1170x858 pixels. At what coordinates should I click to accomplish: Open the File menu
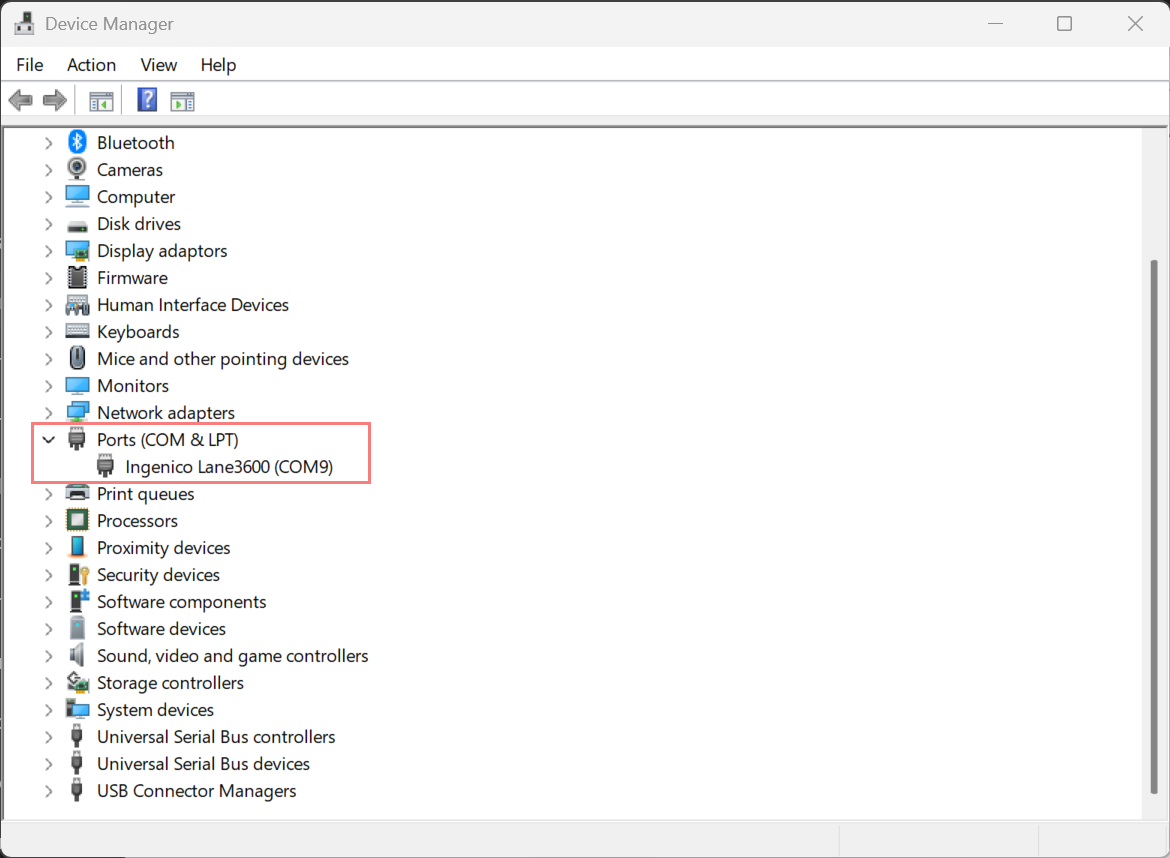point(30,65)
